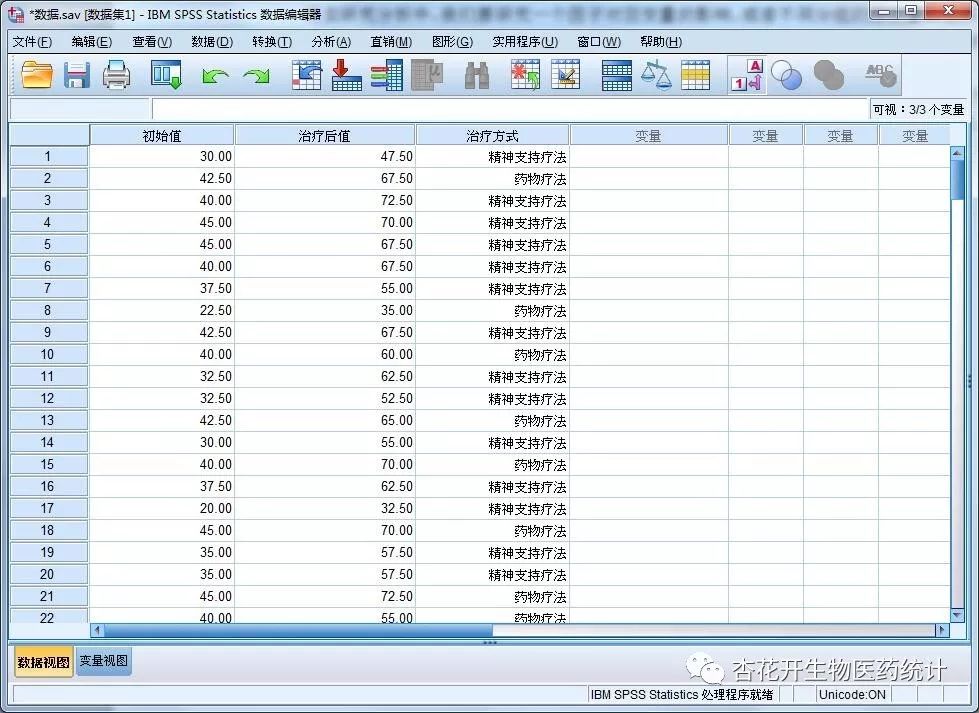Screen dimensions: 979x713
Task: Select cases toolbar icon
Action: pos(696,76)
